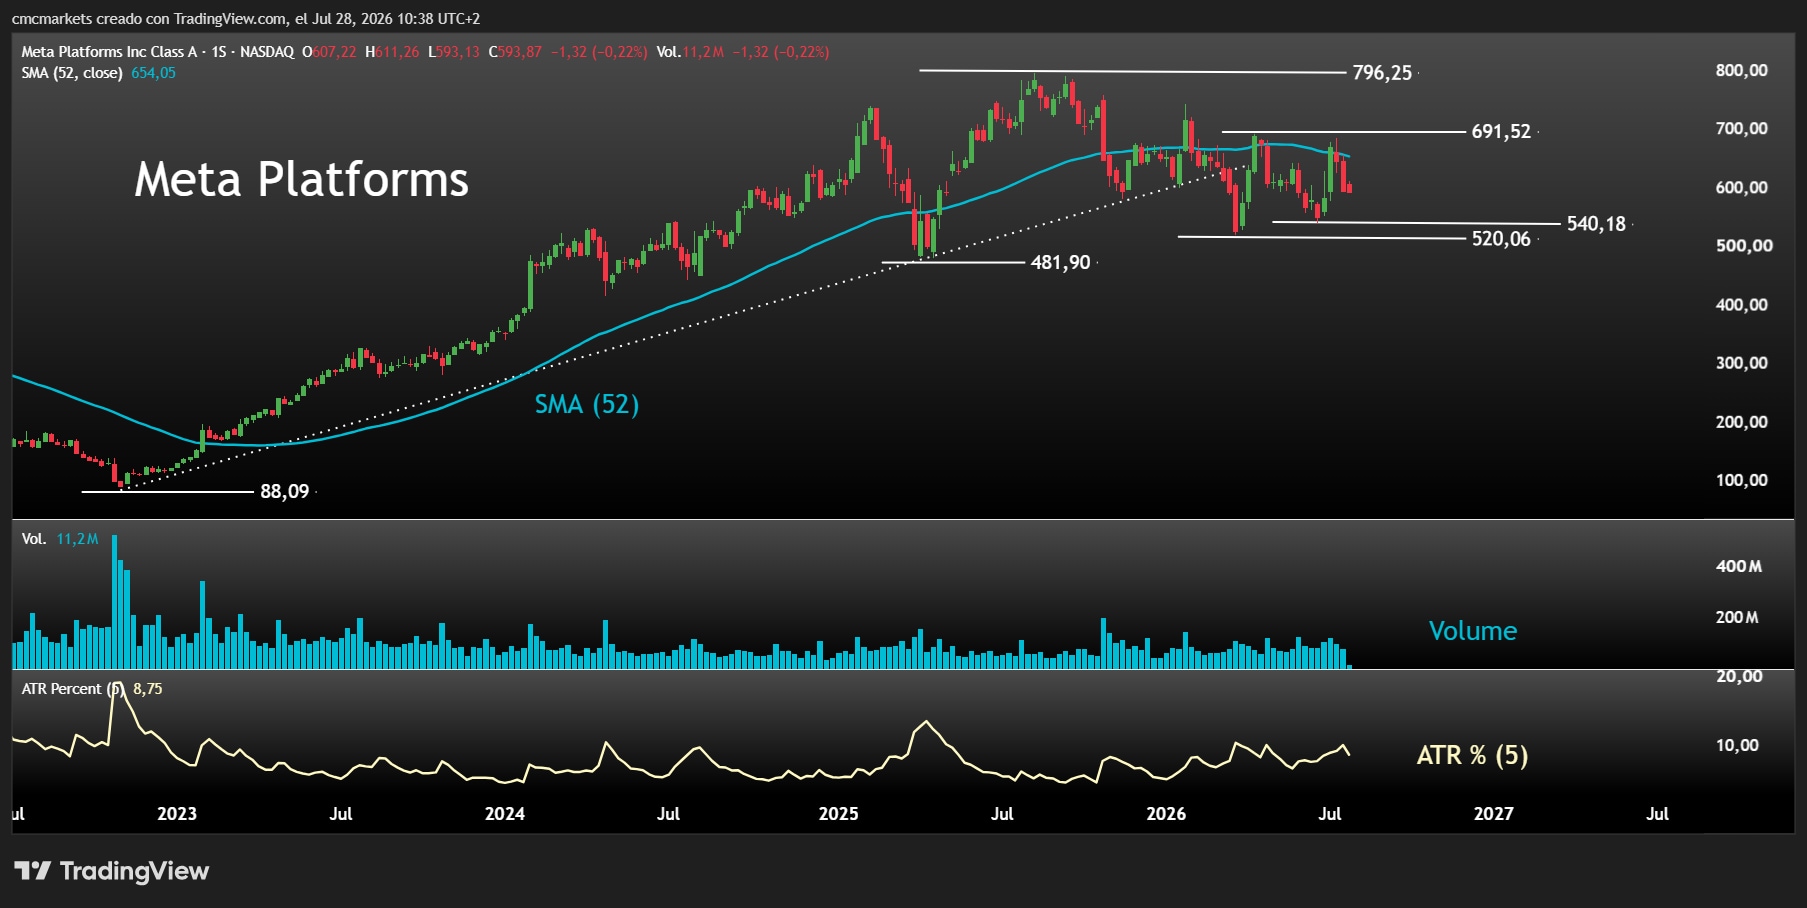
Task: Click the 481,90 level label
Action: click(1060, 263)
